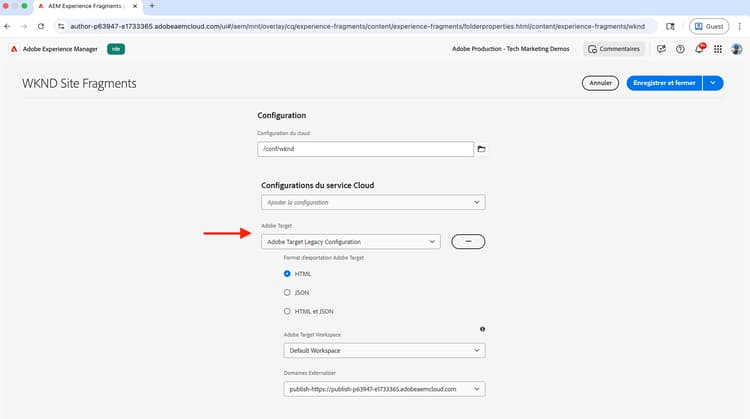750x419 pixels.
Task: Open the folder browse icon beside /conf/wknd
Action: pyautogui.click(x=481, y=149)
